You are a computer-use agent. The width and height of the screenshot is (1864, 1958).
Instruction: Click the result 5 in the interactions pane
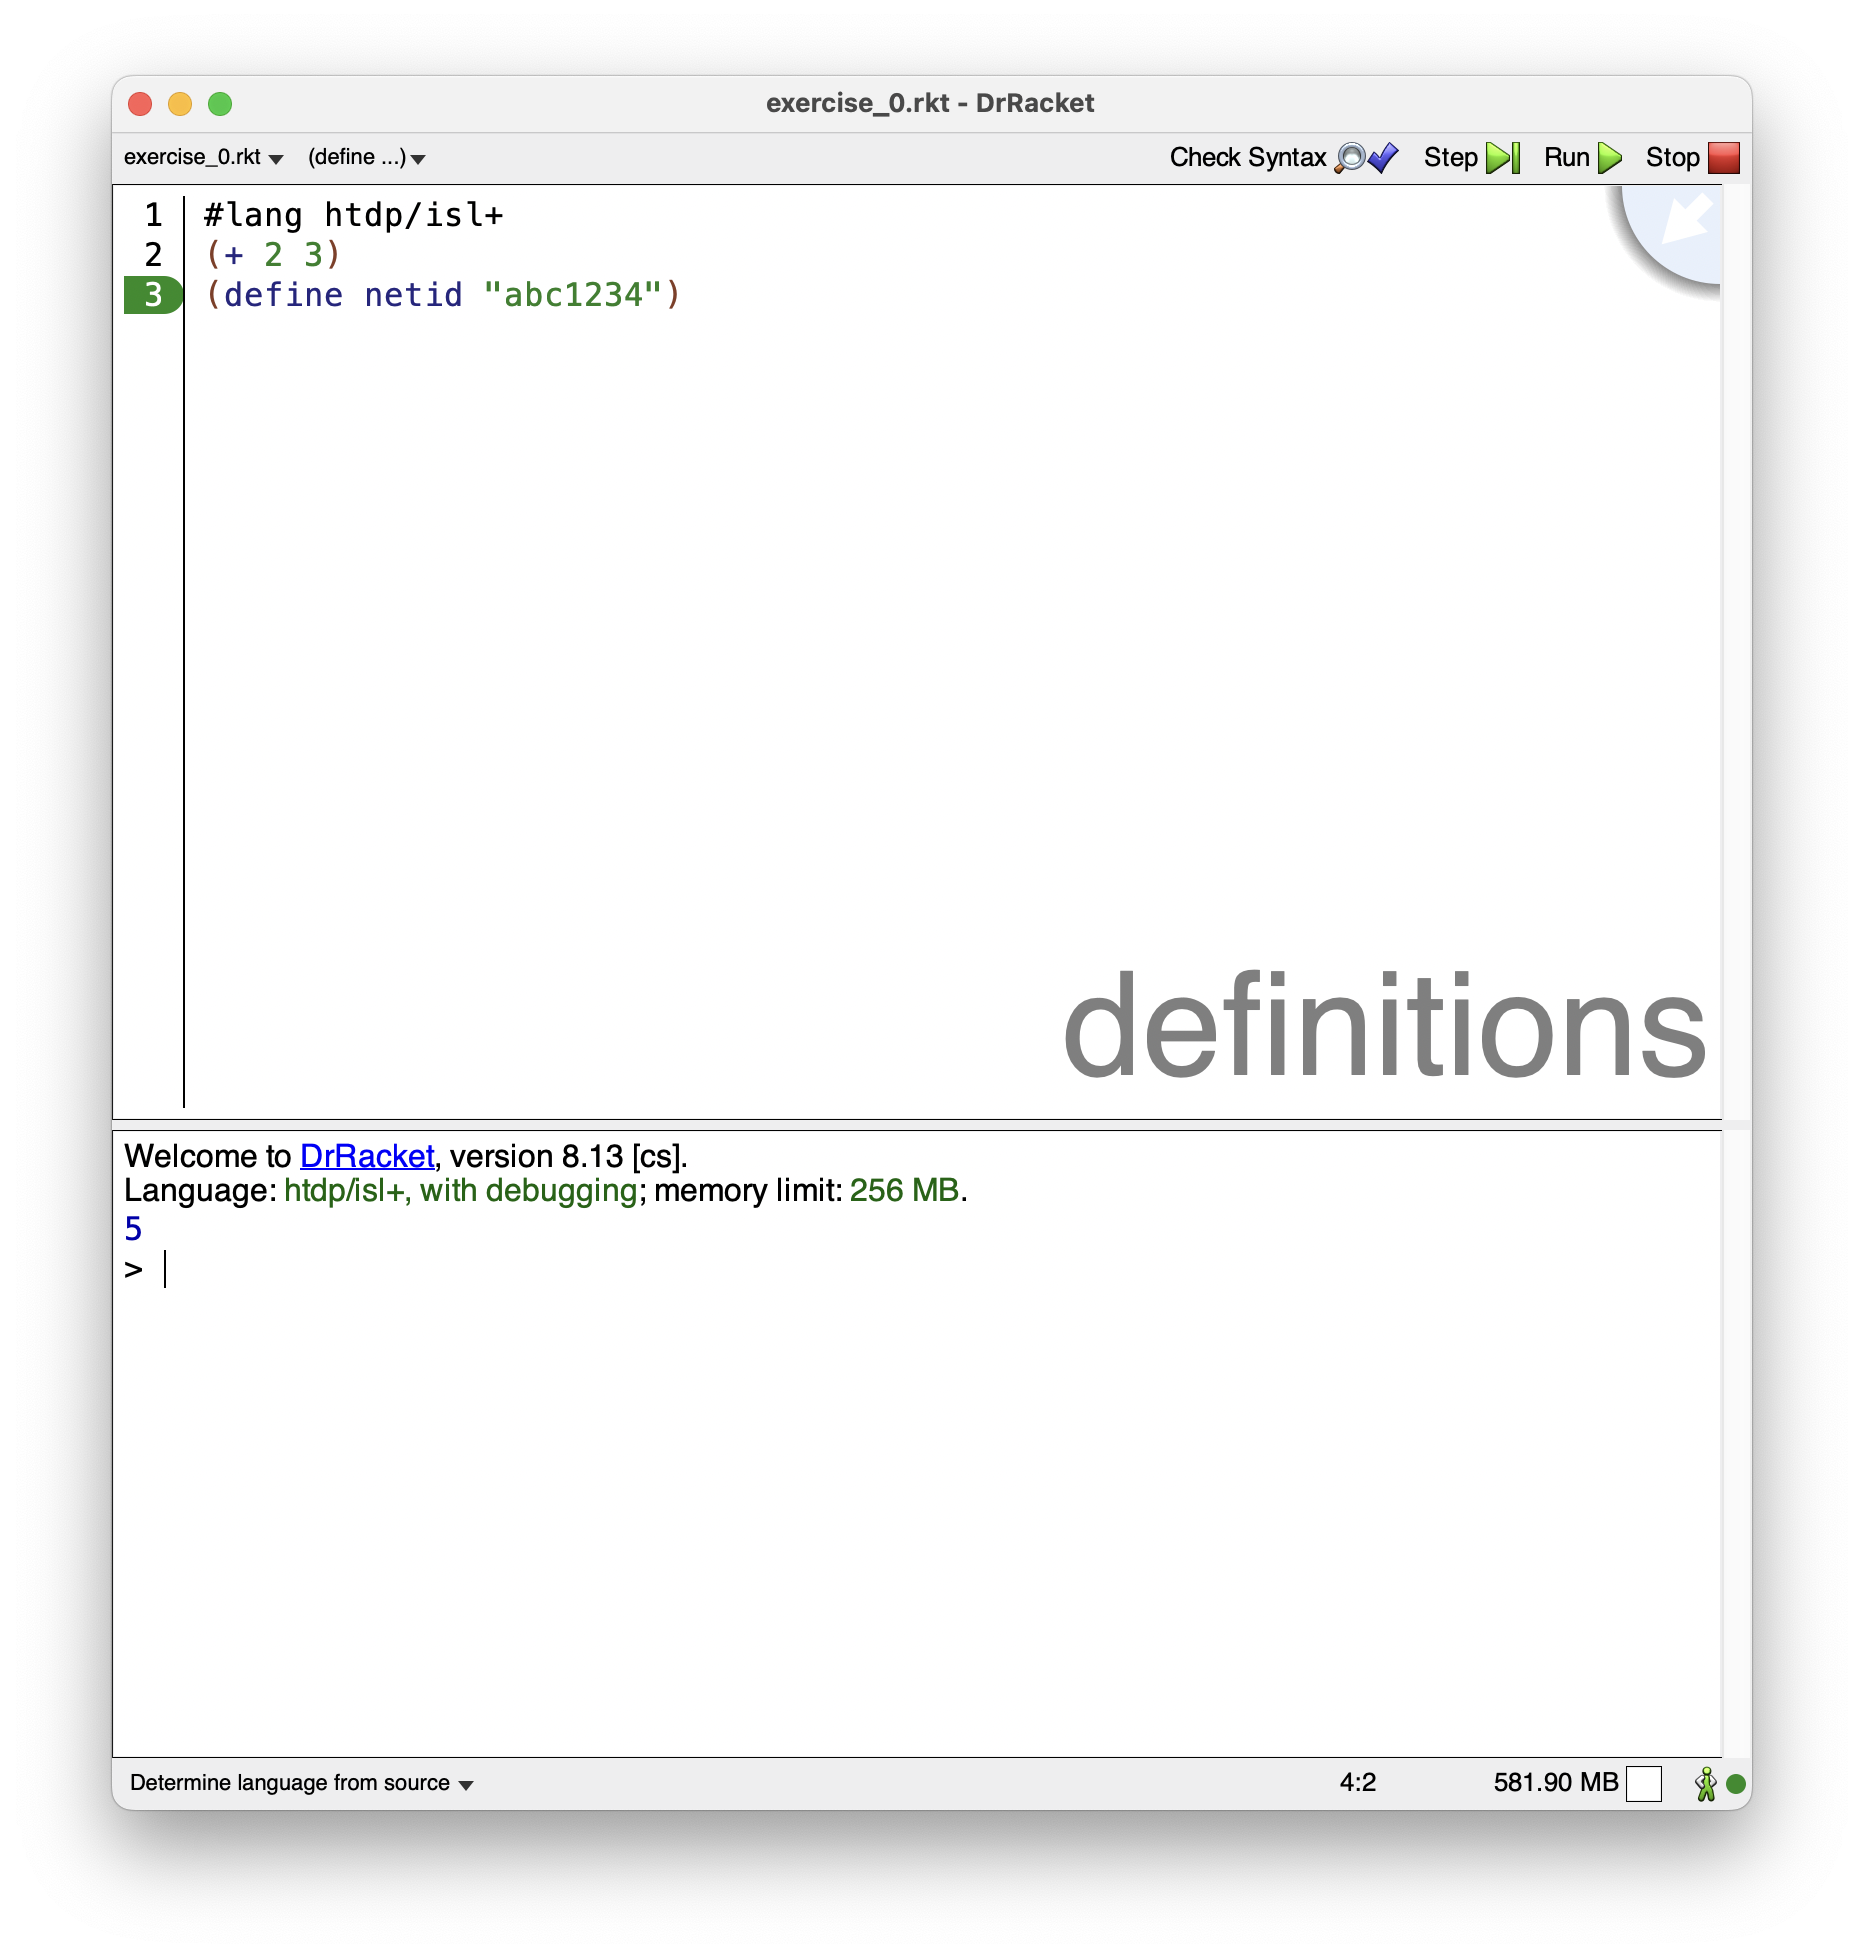click(x=133, y=1229)
